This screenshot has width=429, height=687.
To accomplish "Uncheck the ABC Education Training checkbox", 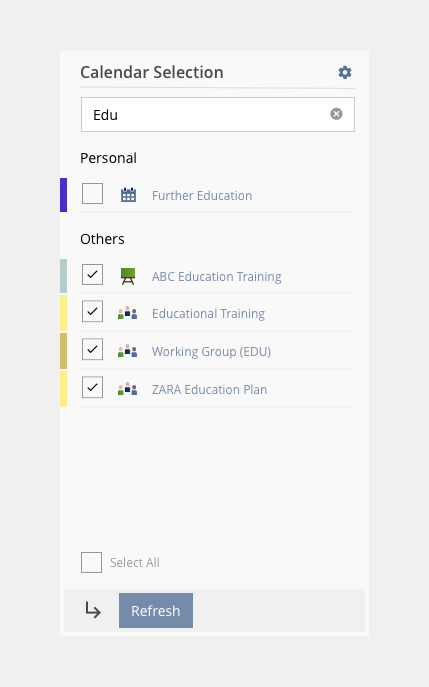I will tap(92, 275).
